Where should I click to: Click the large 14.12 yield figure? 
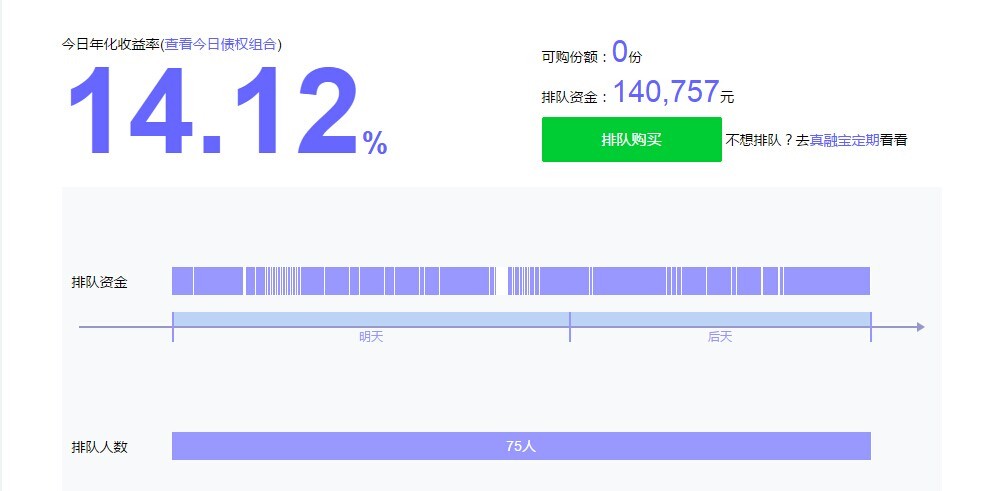coord(212,112)
